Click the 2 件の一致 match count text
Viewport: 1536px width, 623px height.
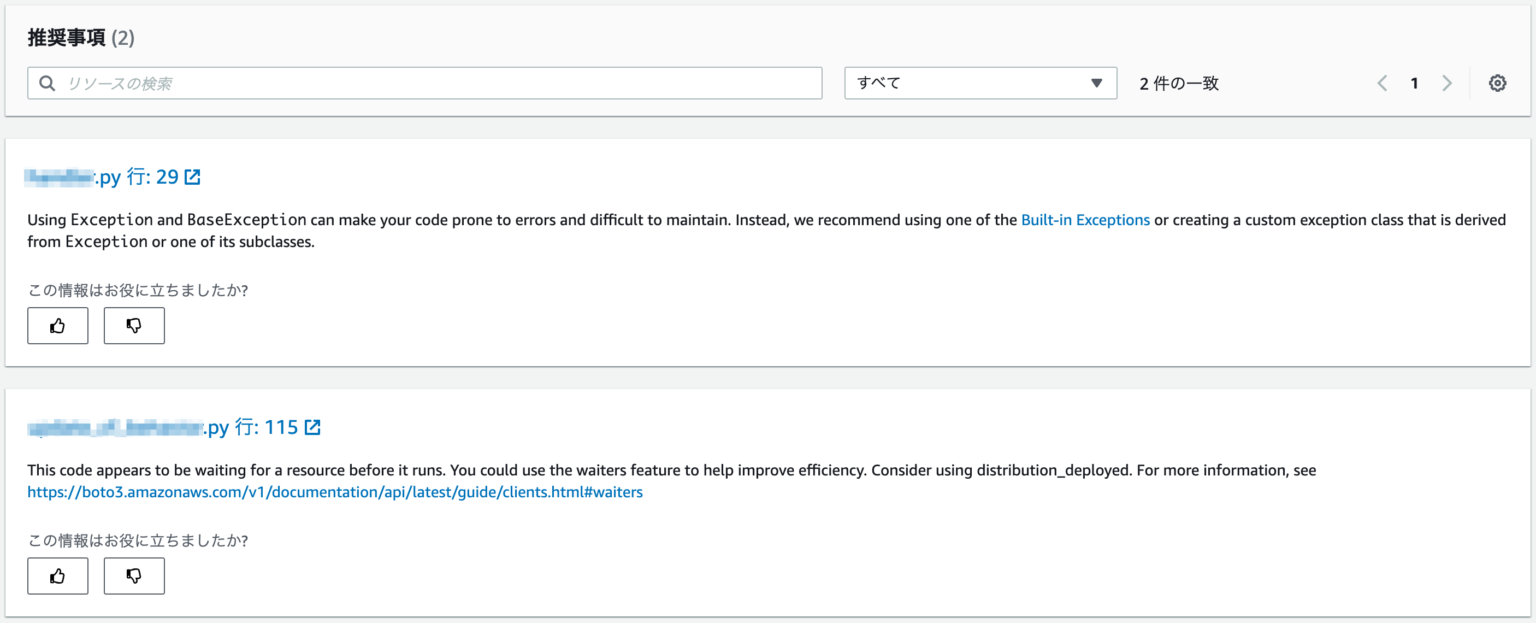pos(1179,84)
